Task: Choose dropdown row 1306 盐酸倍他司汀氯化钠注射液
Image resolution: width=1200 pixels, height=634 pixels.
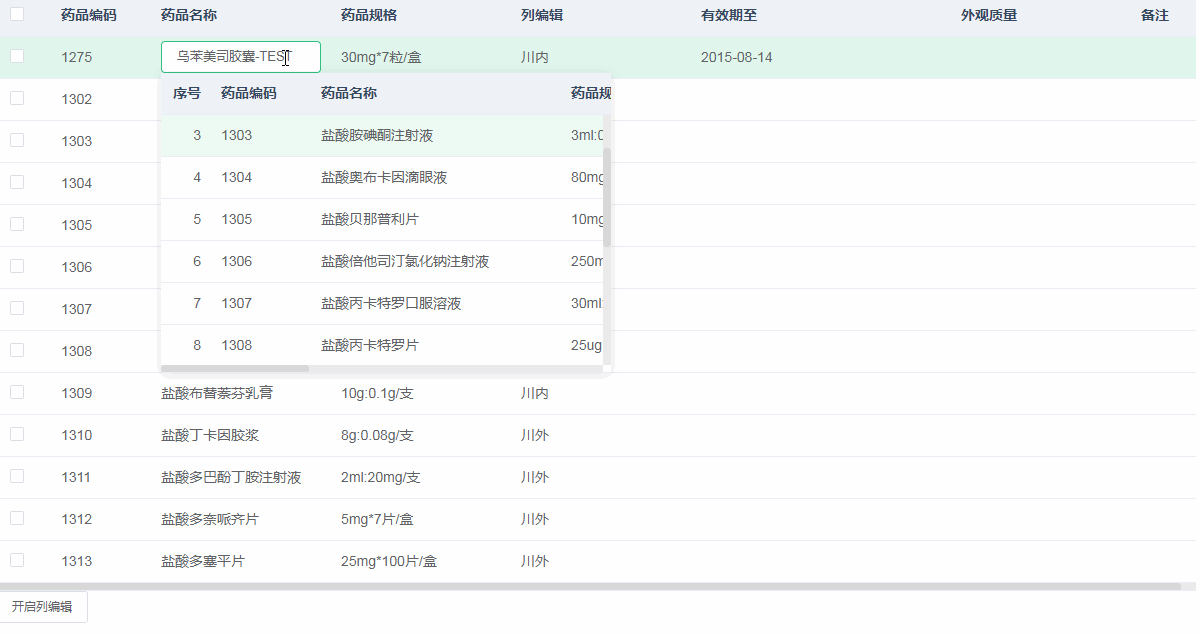Action: pyautogui.click(x=404, y=261)
